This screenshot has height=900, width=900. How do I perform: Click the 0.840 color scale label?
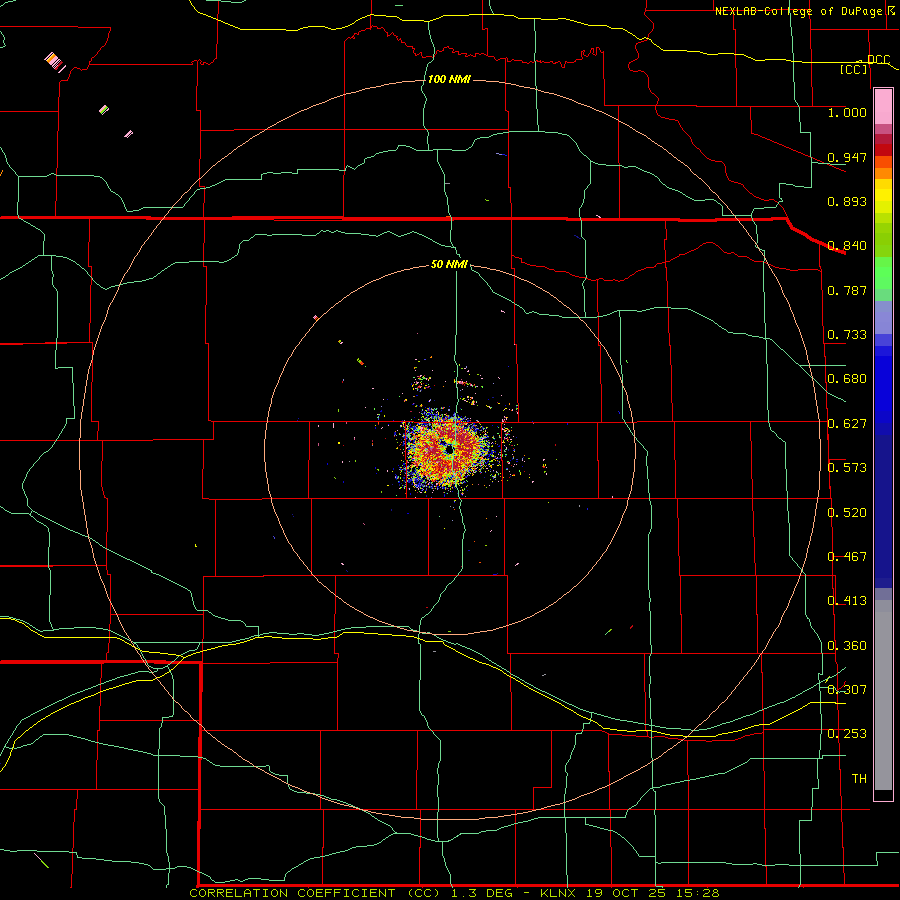coord(847,245)
